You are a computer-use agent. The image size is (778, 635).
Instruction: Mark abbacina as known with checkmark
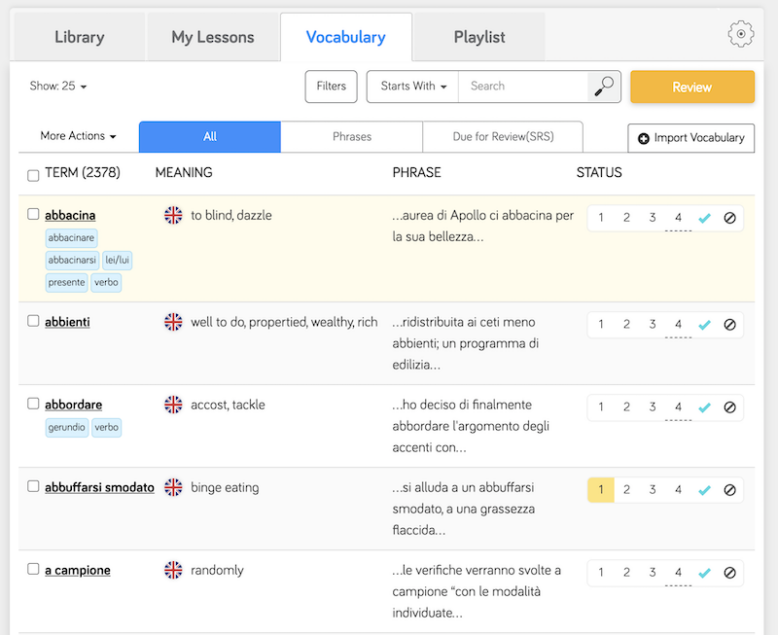pyautogui.click(x=704, y=218)
